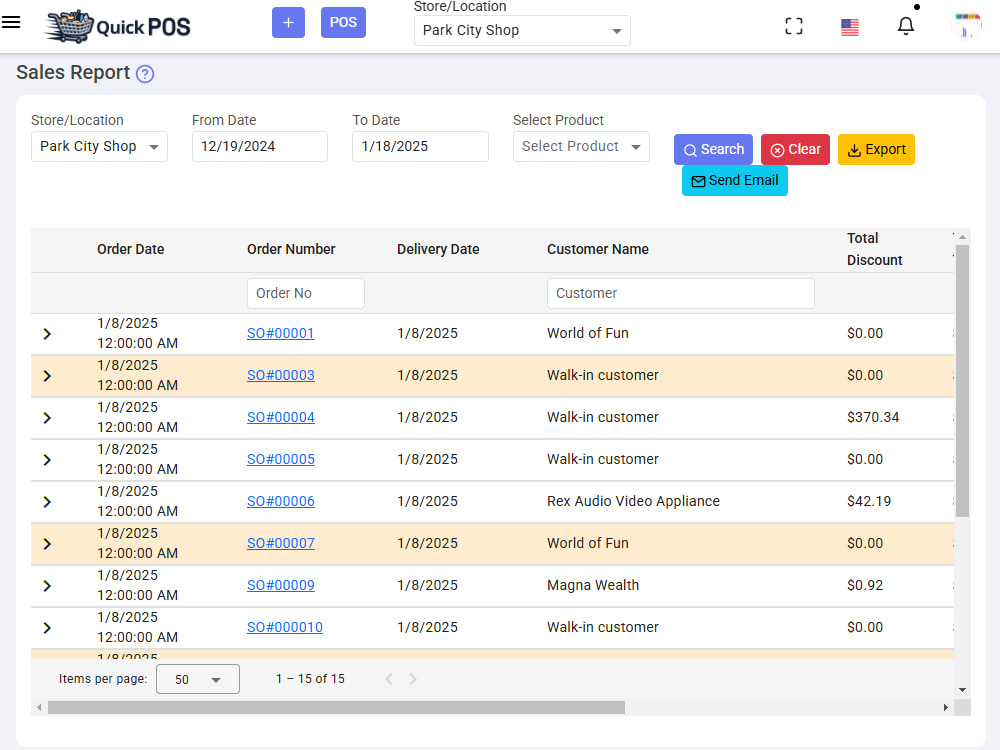Open the hamburger navigation menu
Image resolution: width=1000 pixels, height=750 pixels.
point(11,22)
